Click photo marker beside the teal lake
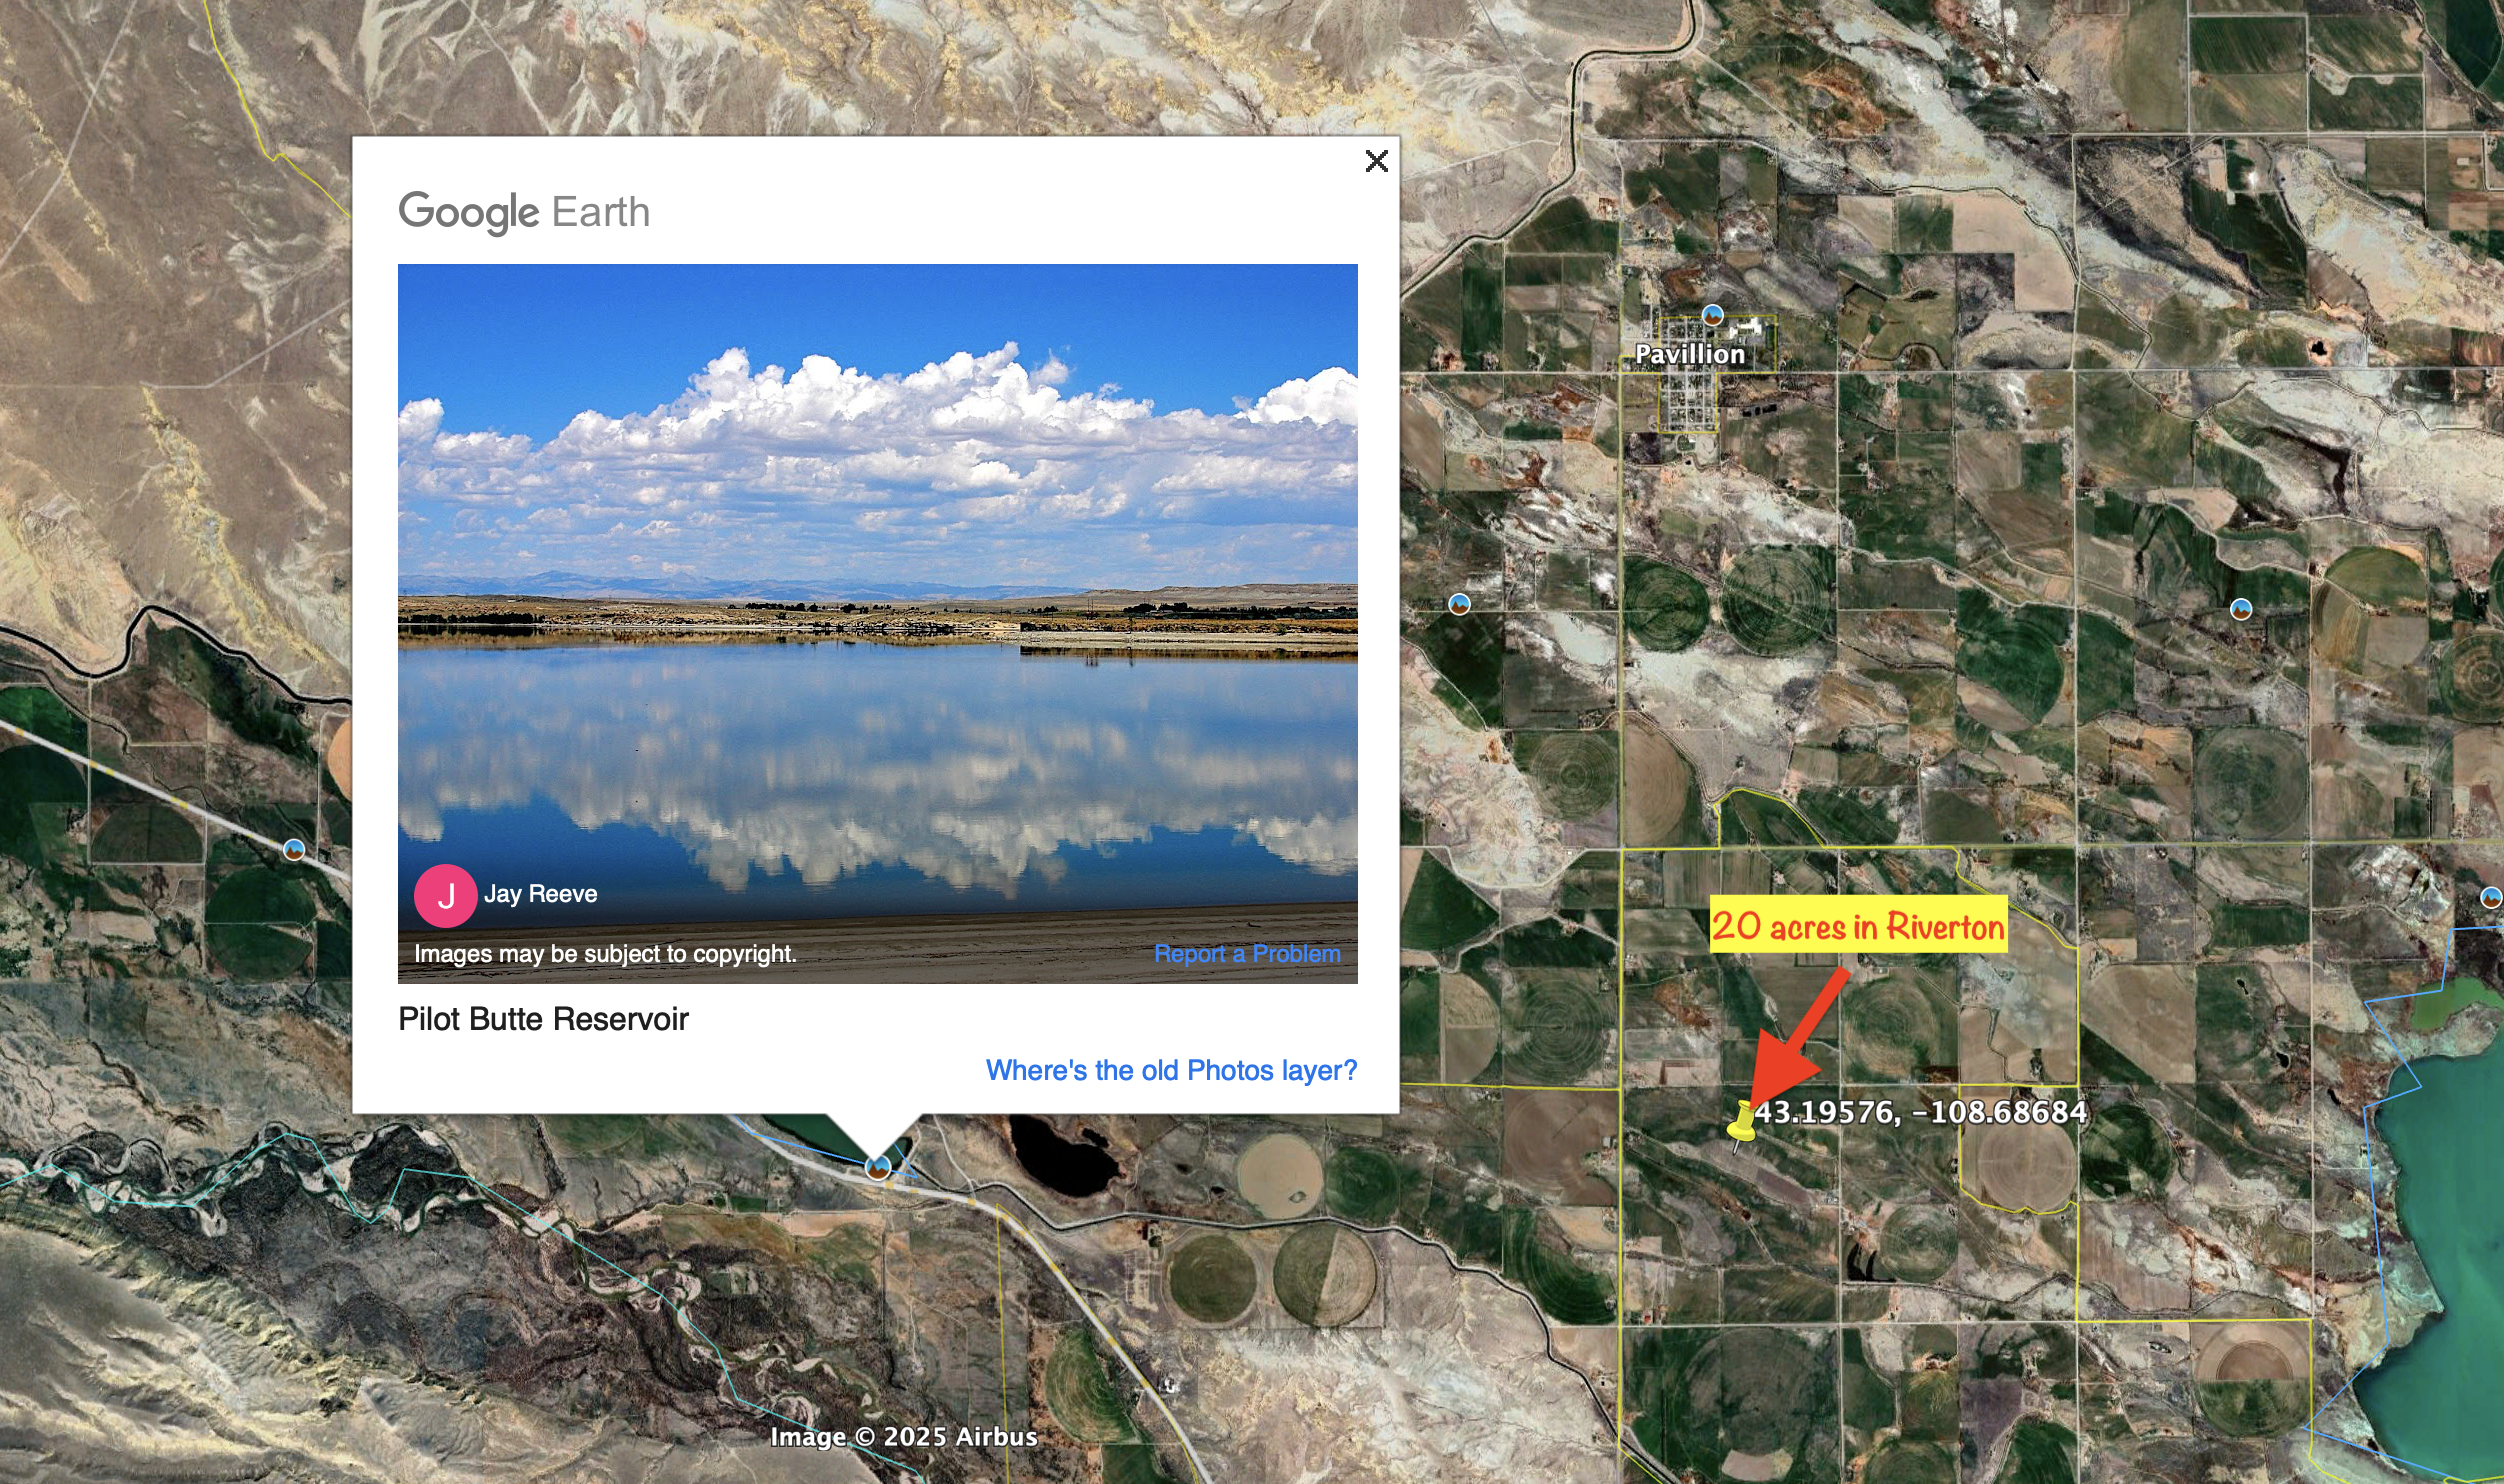The height and width of the screenshot is (1484, 2504). (2492, 898)
